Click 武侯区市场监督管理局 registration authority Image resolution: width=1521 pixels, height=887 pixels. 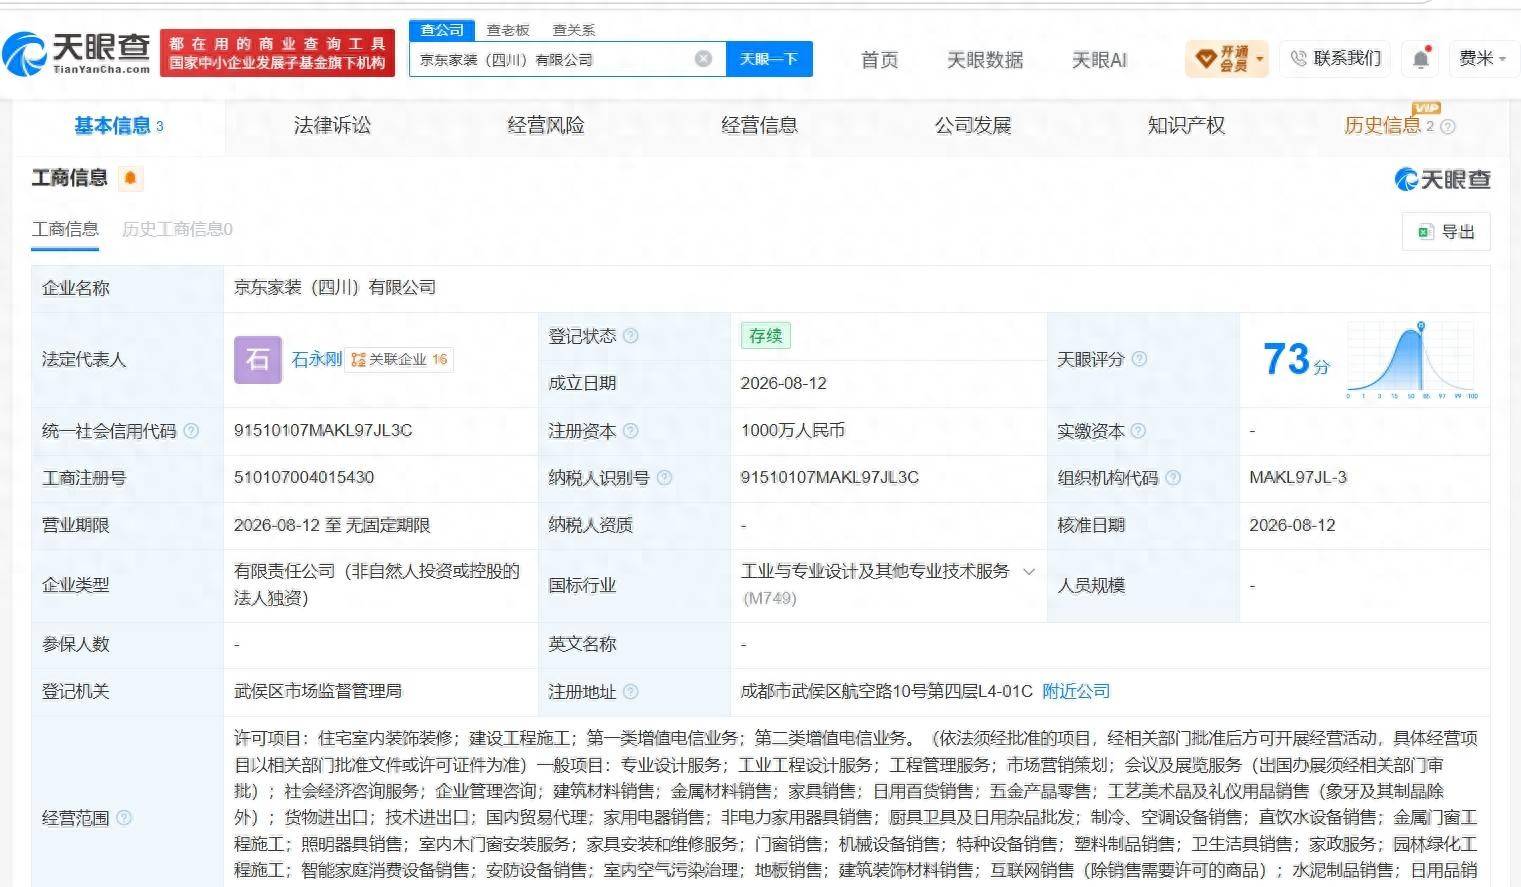(x=318, y=691)
